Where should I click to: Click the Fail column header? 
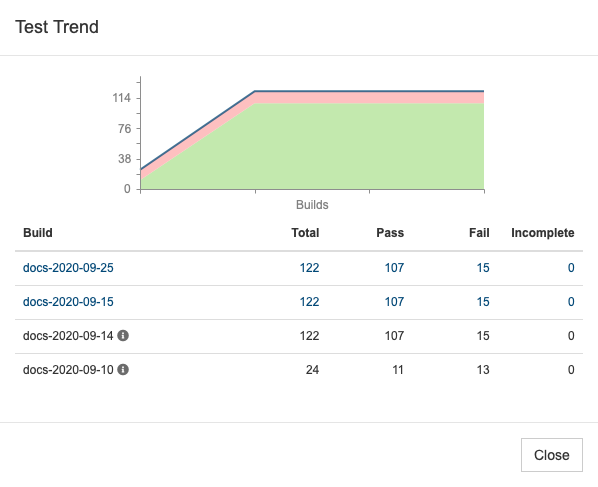click(479, 233)
